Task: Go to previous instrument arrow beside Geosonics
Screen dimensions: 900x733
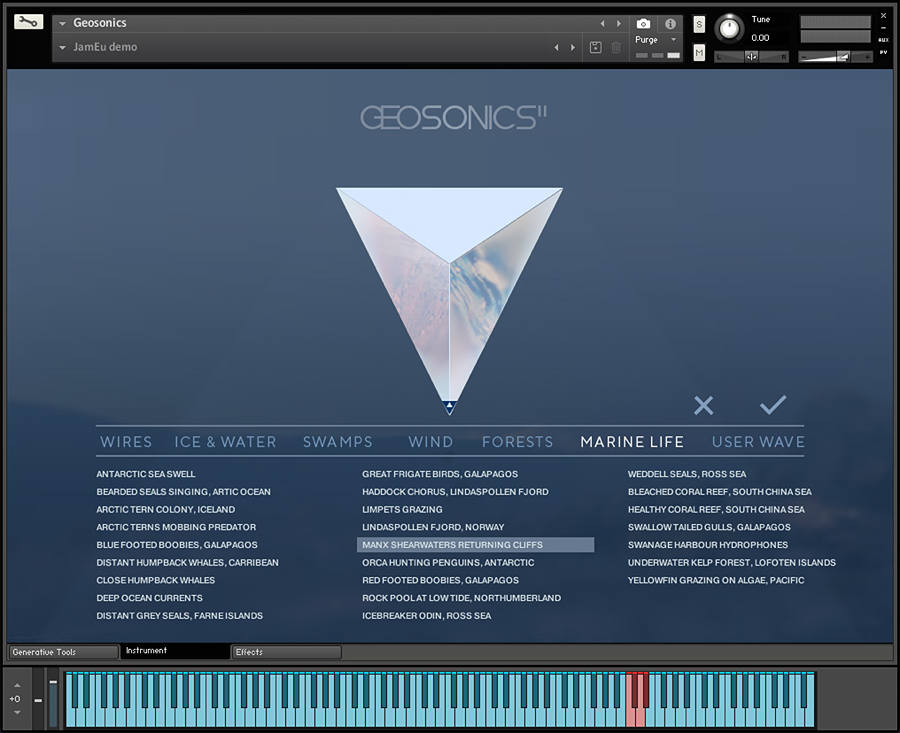Action: (x=602, y=24)
